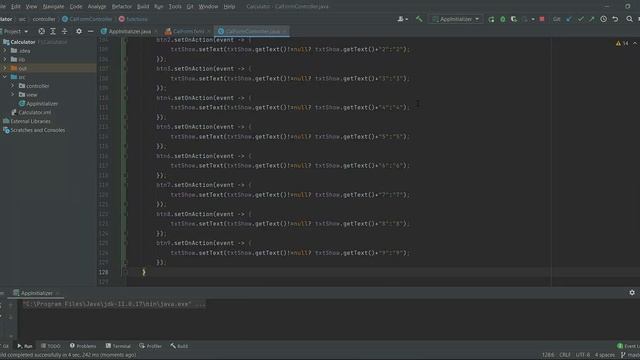Start debugging with the green bug icon
Screen dimensions: 640x360
click(x=503, y=19)
